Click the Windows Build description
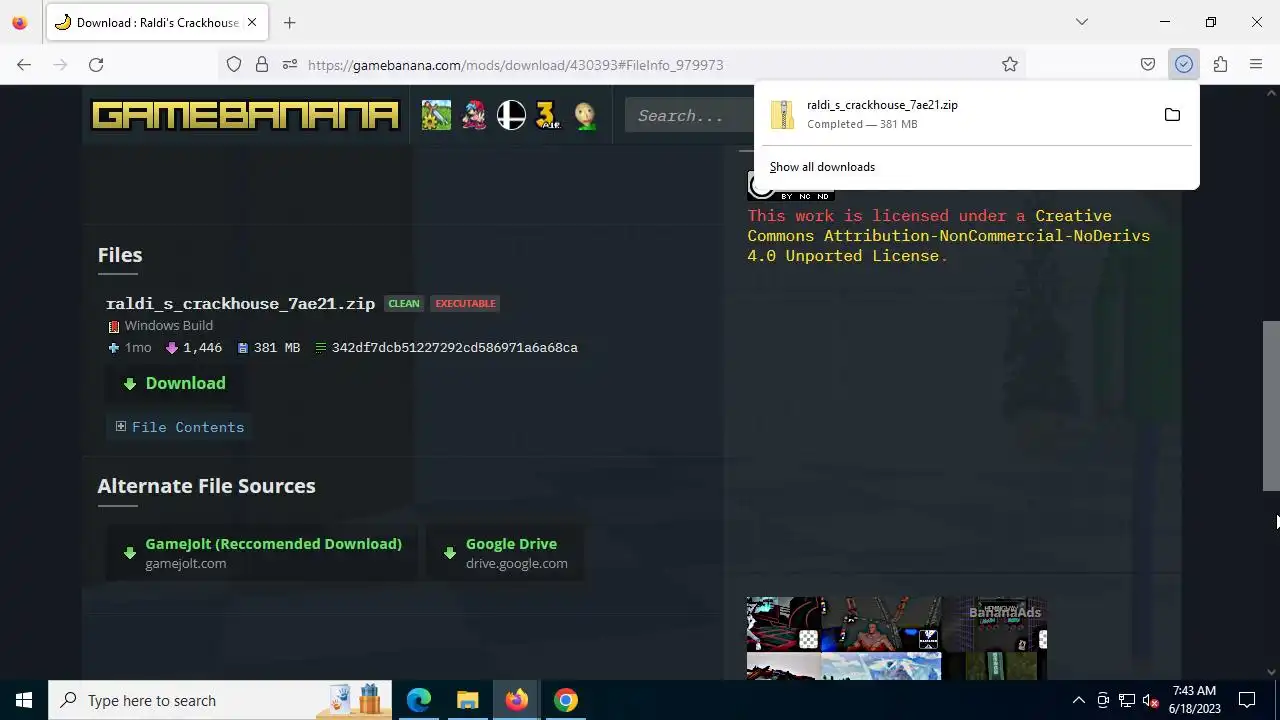1280x720 pixels. (168, 325)
